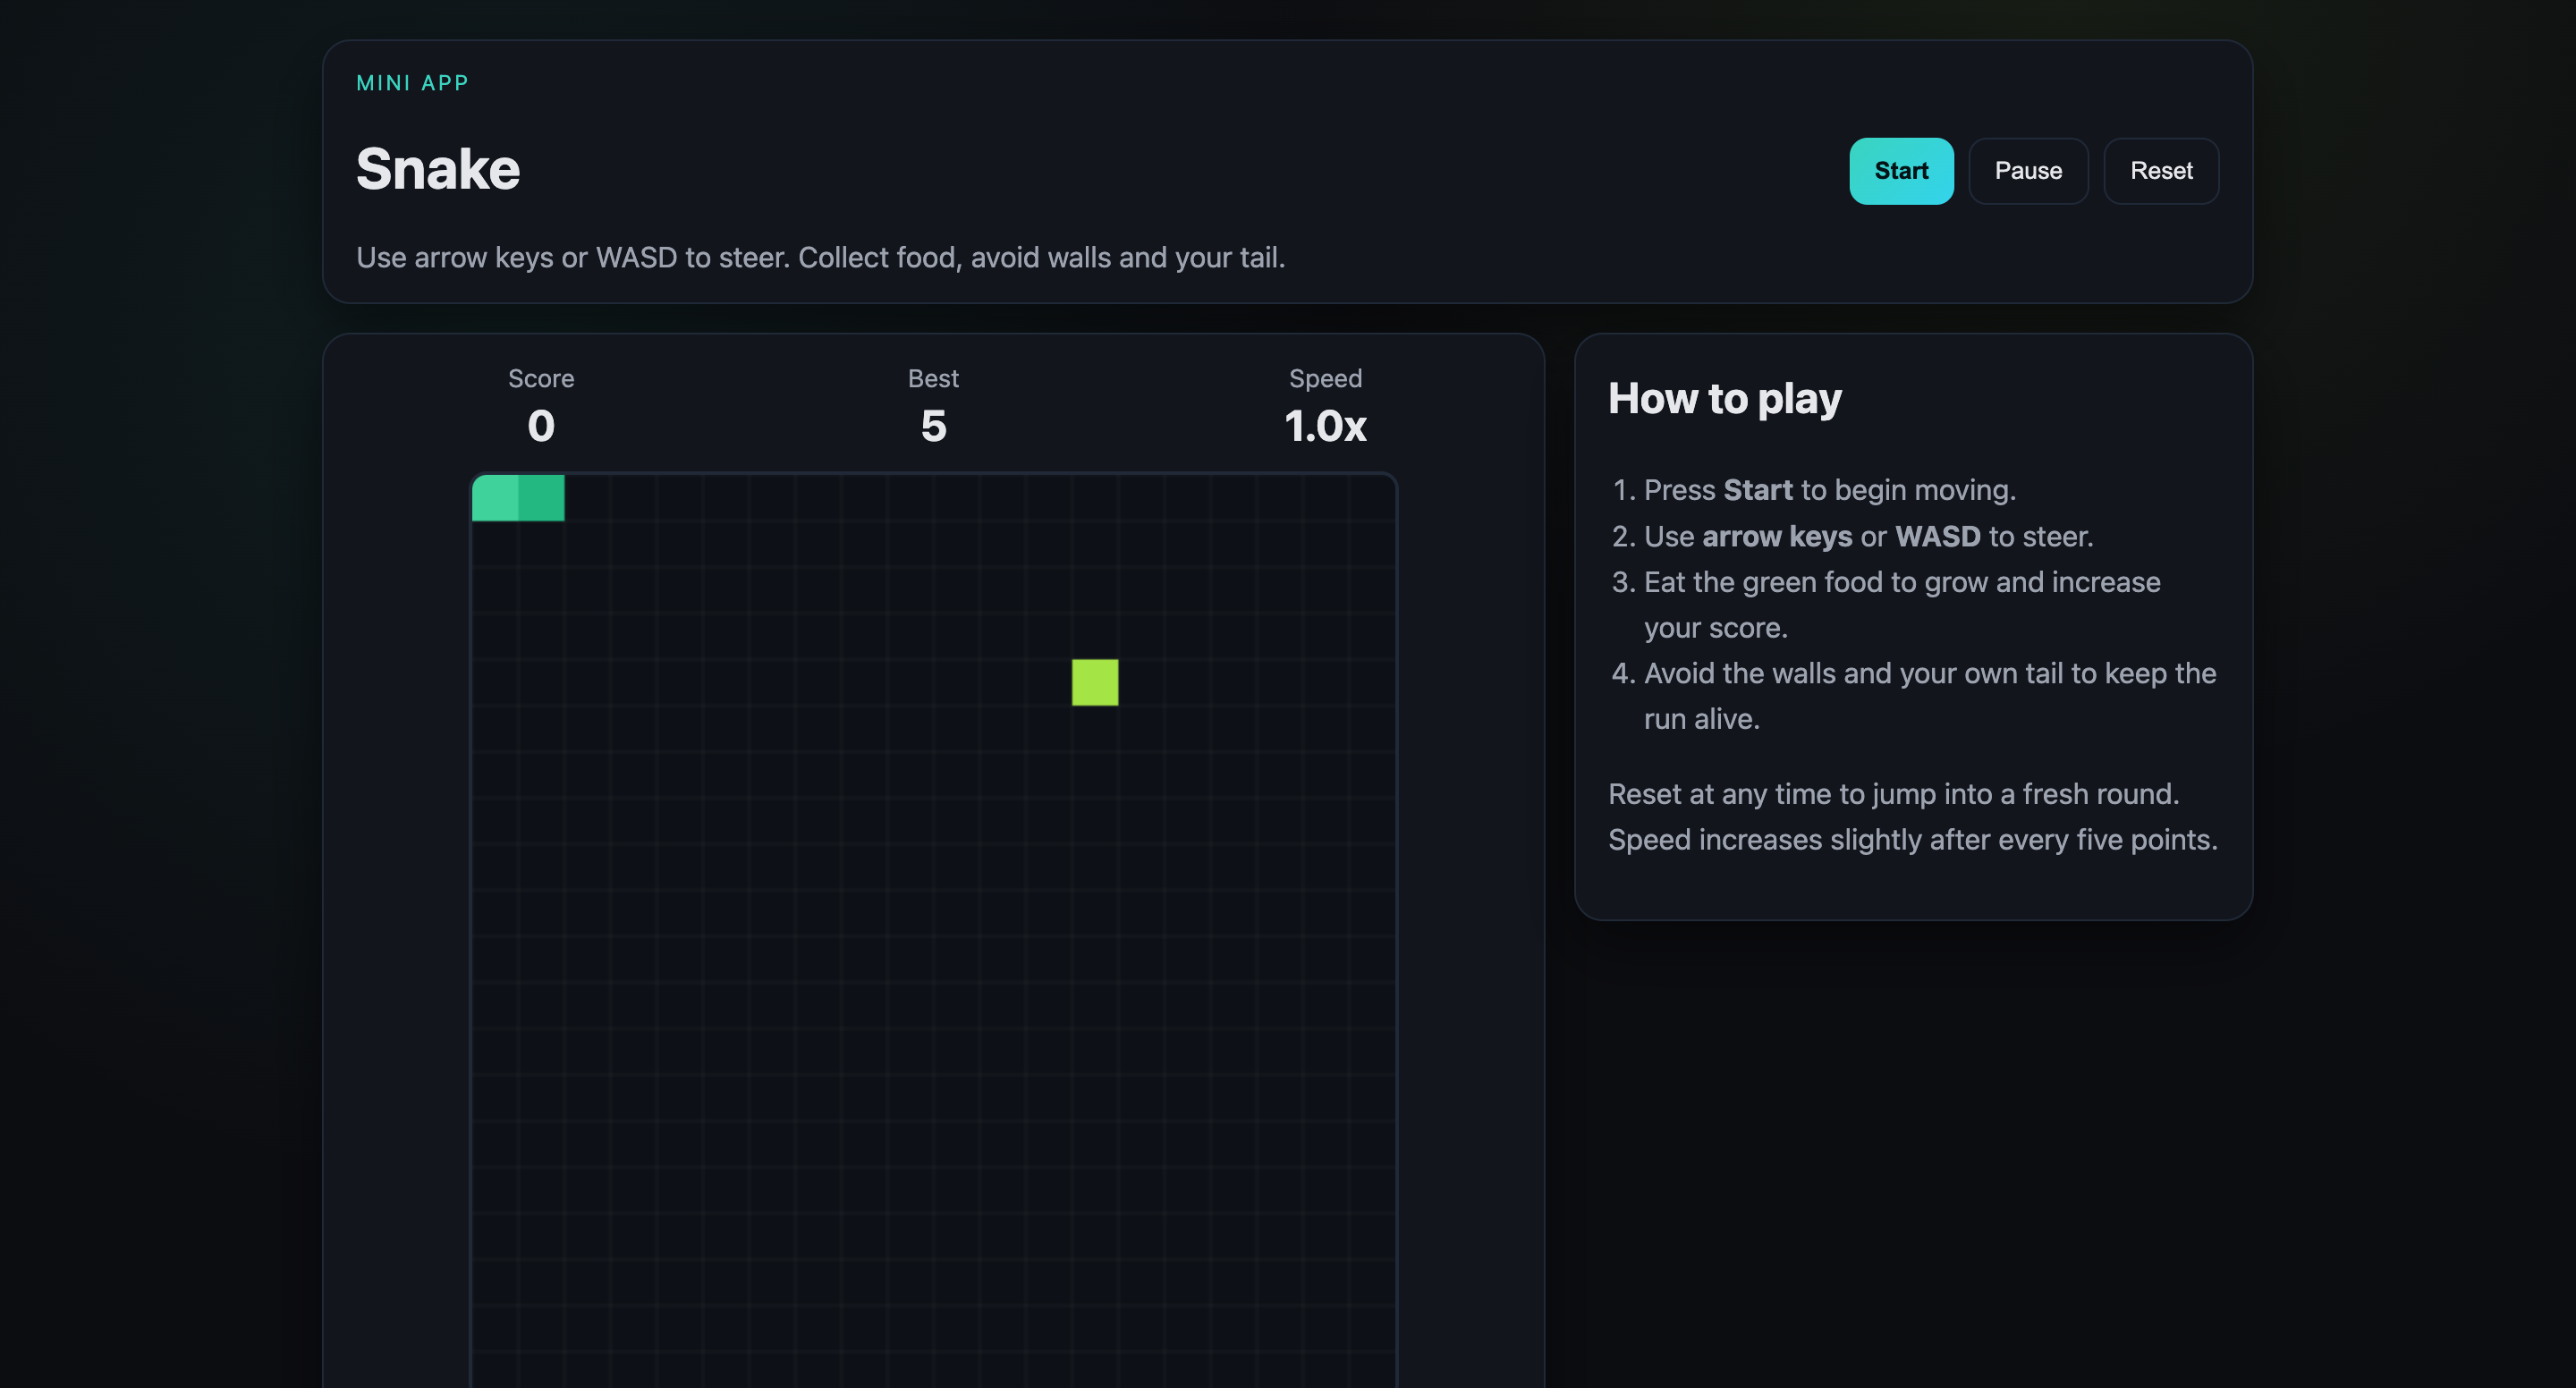Click the 'Reset at any time' paragraph
The width and height of the screenshot is (2576, 1388).
point(1913,816)
